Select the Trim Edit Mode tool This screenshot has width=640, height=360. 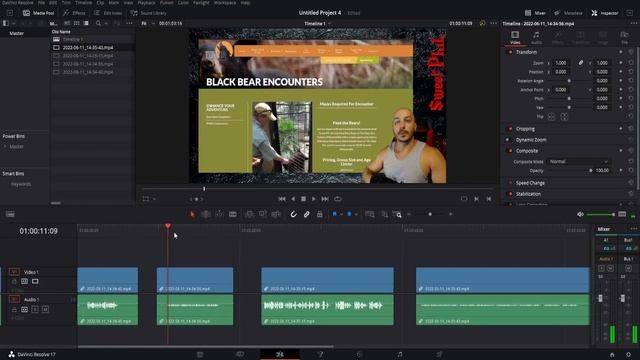click(206, 214)
